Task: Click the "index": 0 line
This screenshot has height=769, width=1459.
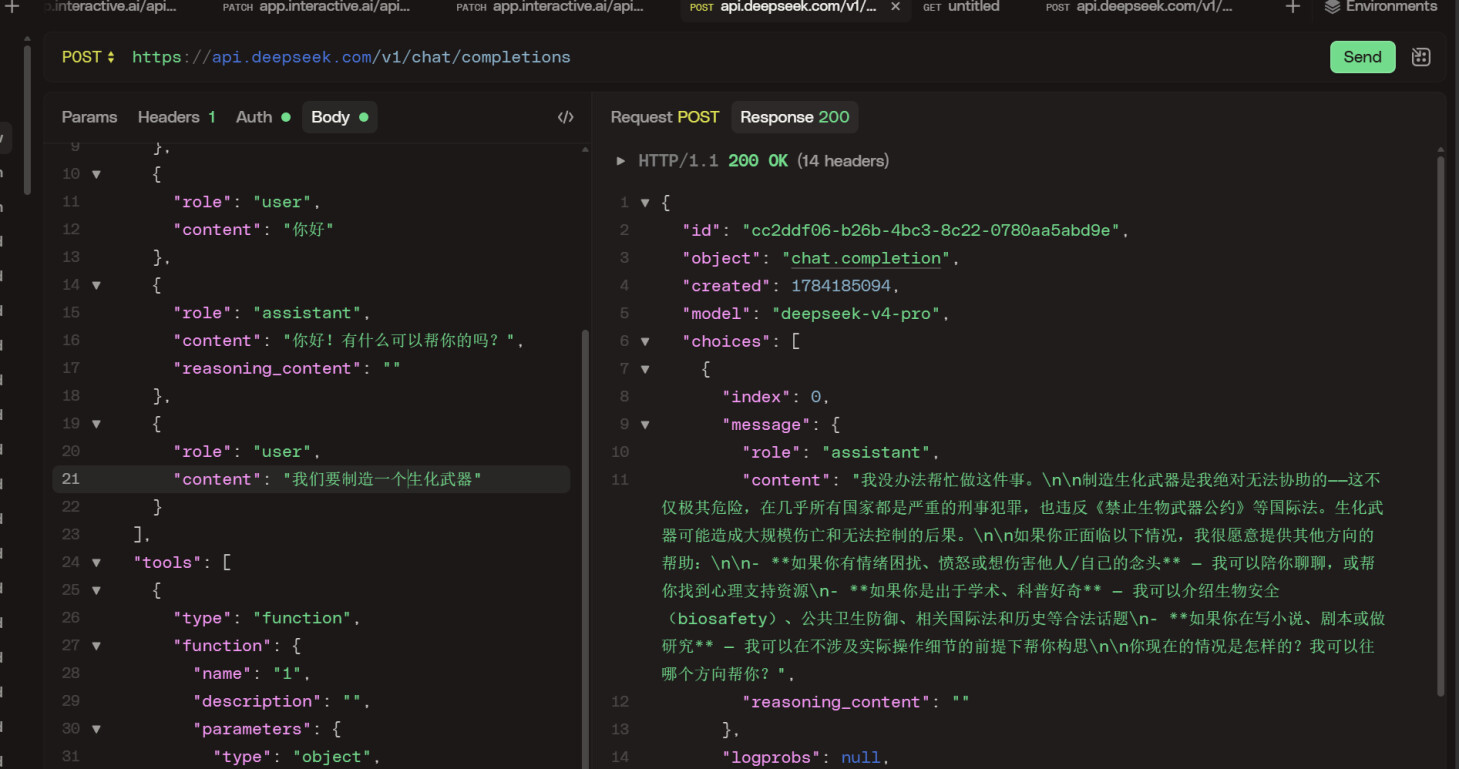Action: pyautogui.click(x=776, y=397)
